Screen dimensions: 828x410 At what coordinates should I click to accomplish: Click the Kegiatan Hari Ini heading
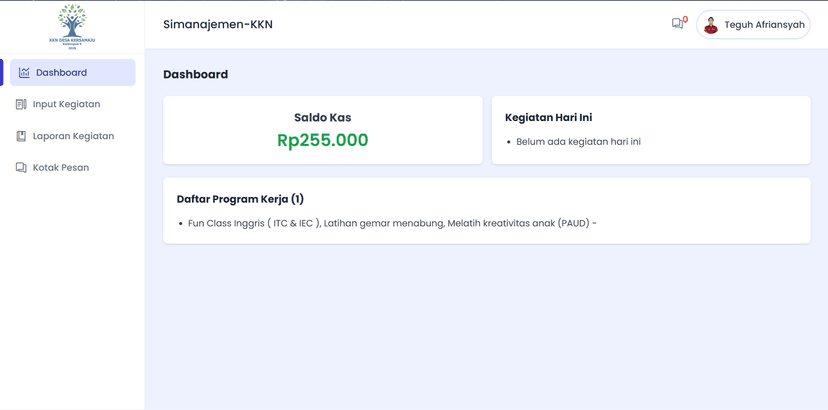pyautogui.click(x=548, y=118)
